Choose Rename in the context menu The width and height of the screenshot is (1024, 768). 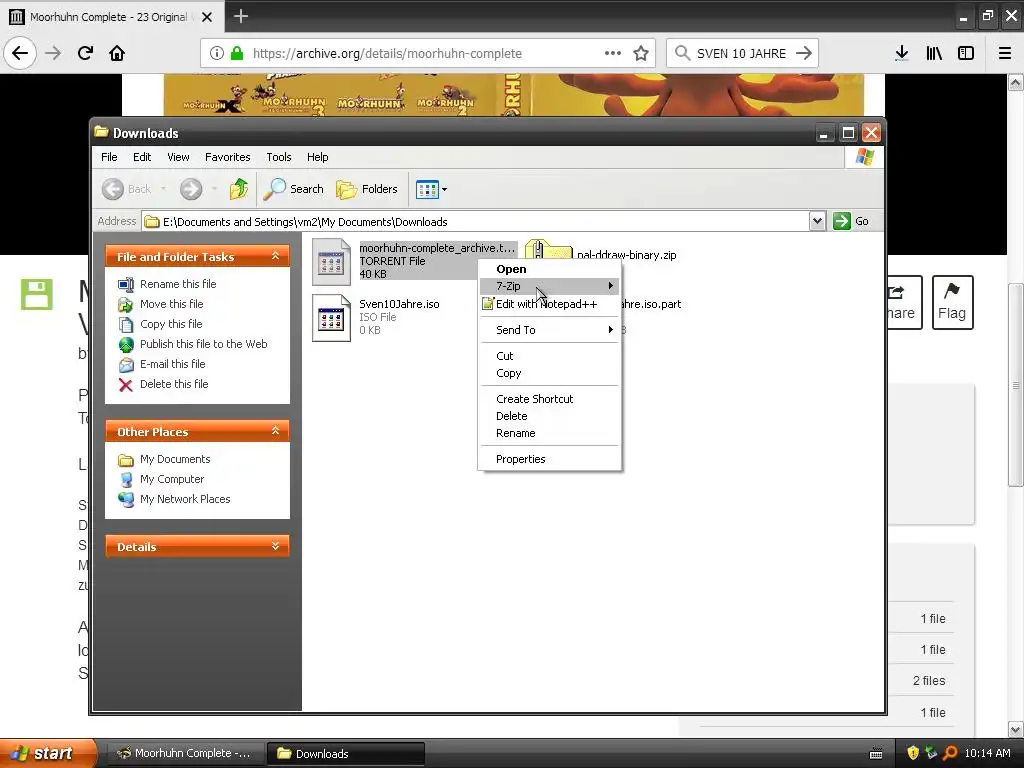(549, 433)
